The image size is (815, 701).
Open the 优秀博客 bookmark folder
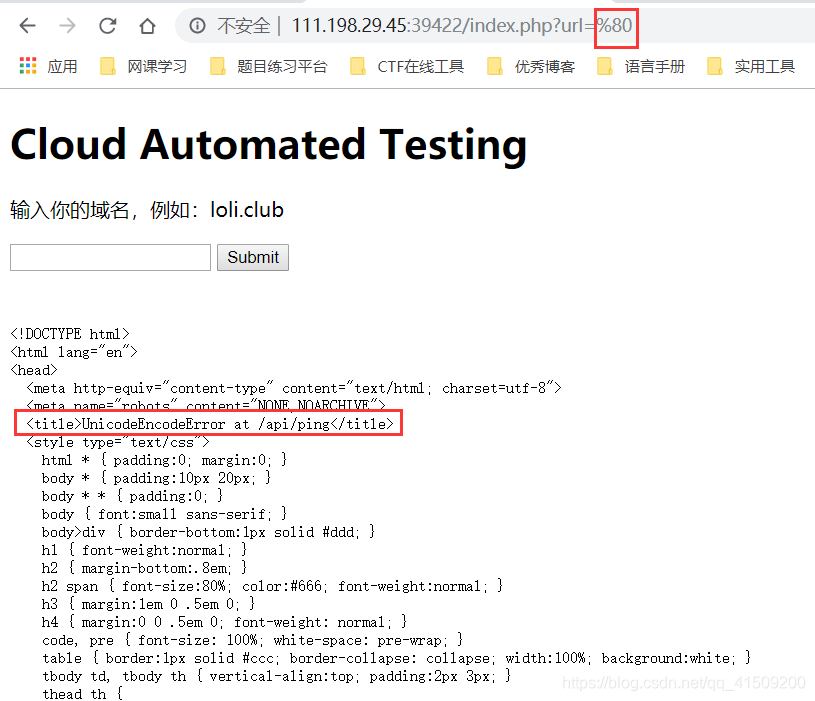(x=531, y=66)
